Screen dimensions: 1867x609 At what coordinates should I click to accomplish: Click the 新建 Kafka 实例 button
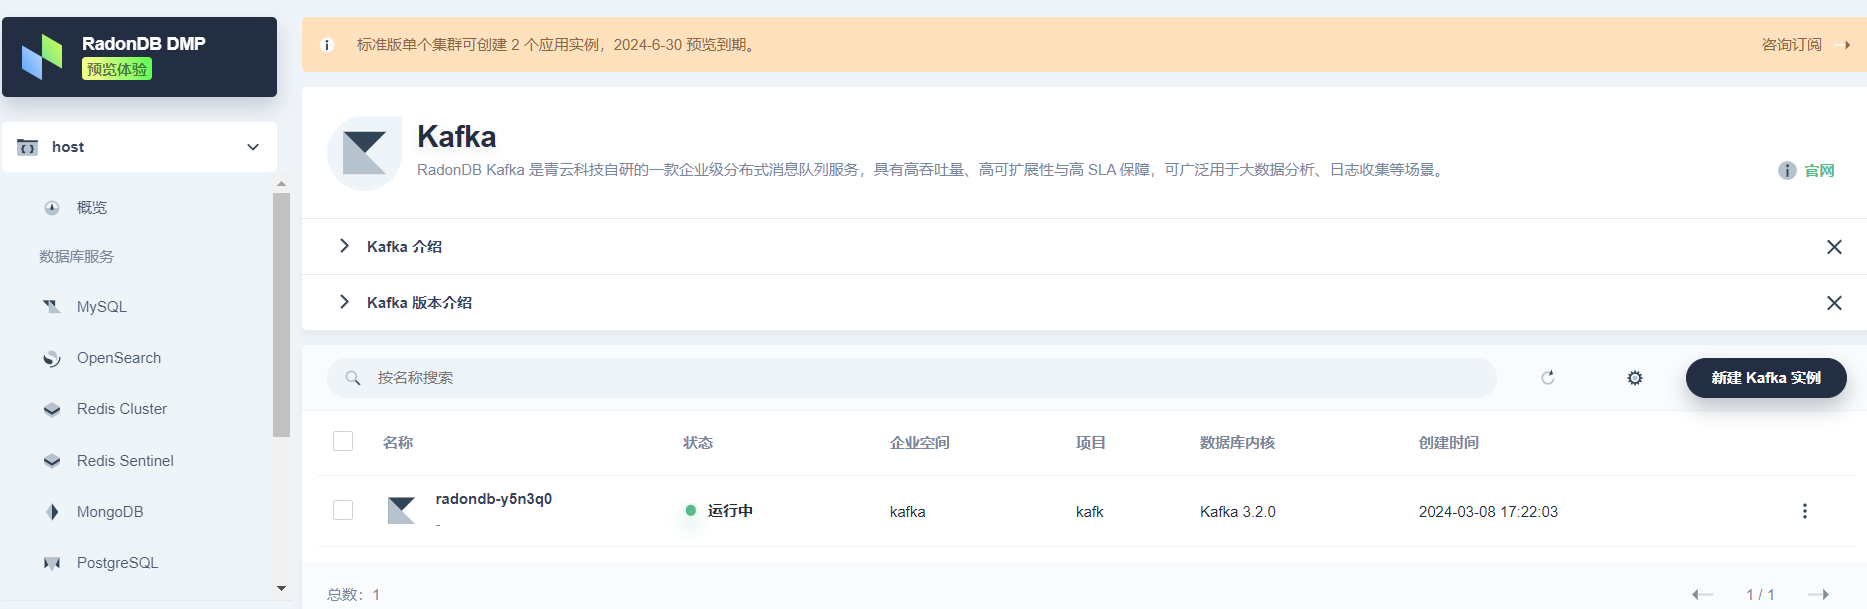point(1765,378)
